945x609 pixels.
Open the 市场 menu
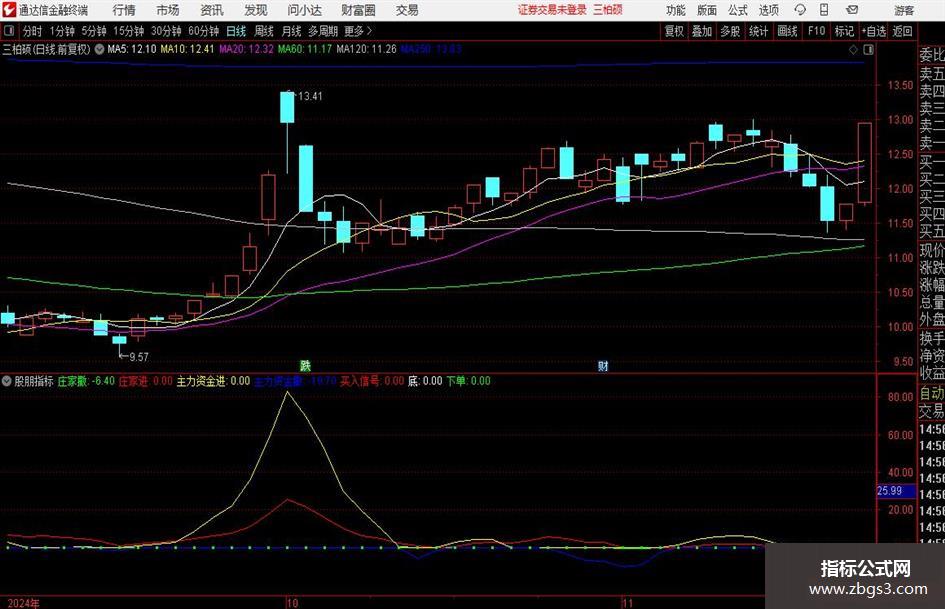pyautogui.click(x=168, y=10)
